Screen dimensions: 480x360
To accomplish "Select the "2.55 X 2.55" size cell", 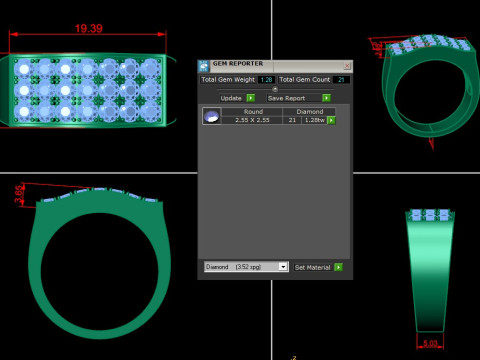I will point(252,120).
